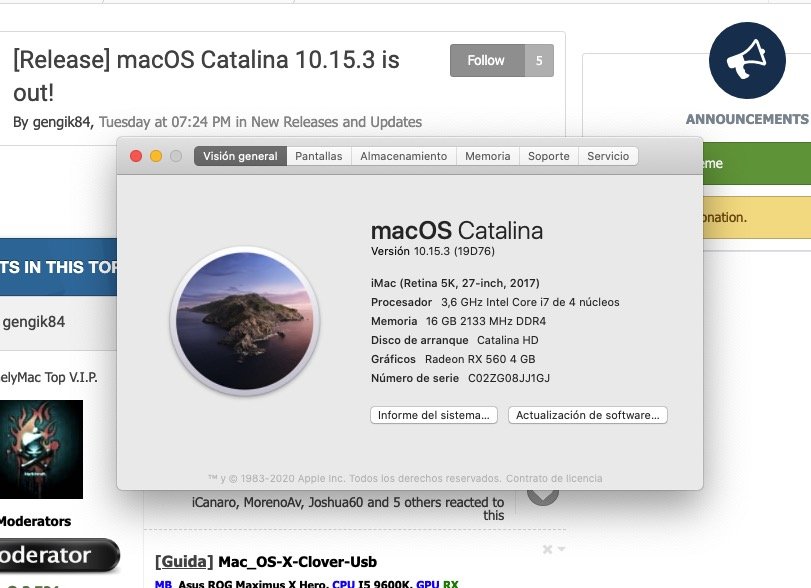Click the topic title macOS Catalina 10.15.3
Image resolution: width=811 pixels, height=588 pixels.
[206, 76]
